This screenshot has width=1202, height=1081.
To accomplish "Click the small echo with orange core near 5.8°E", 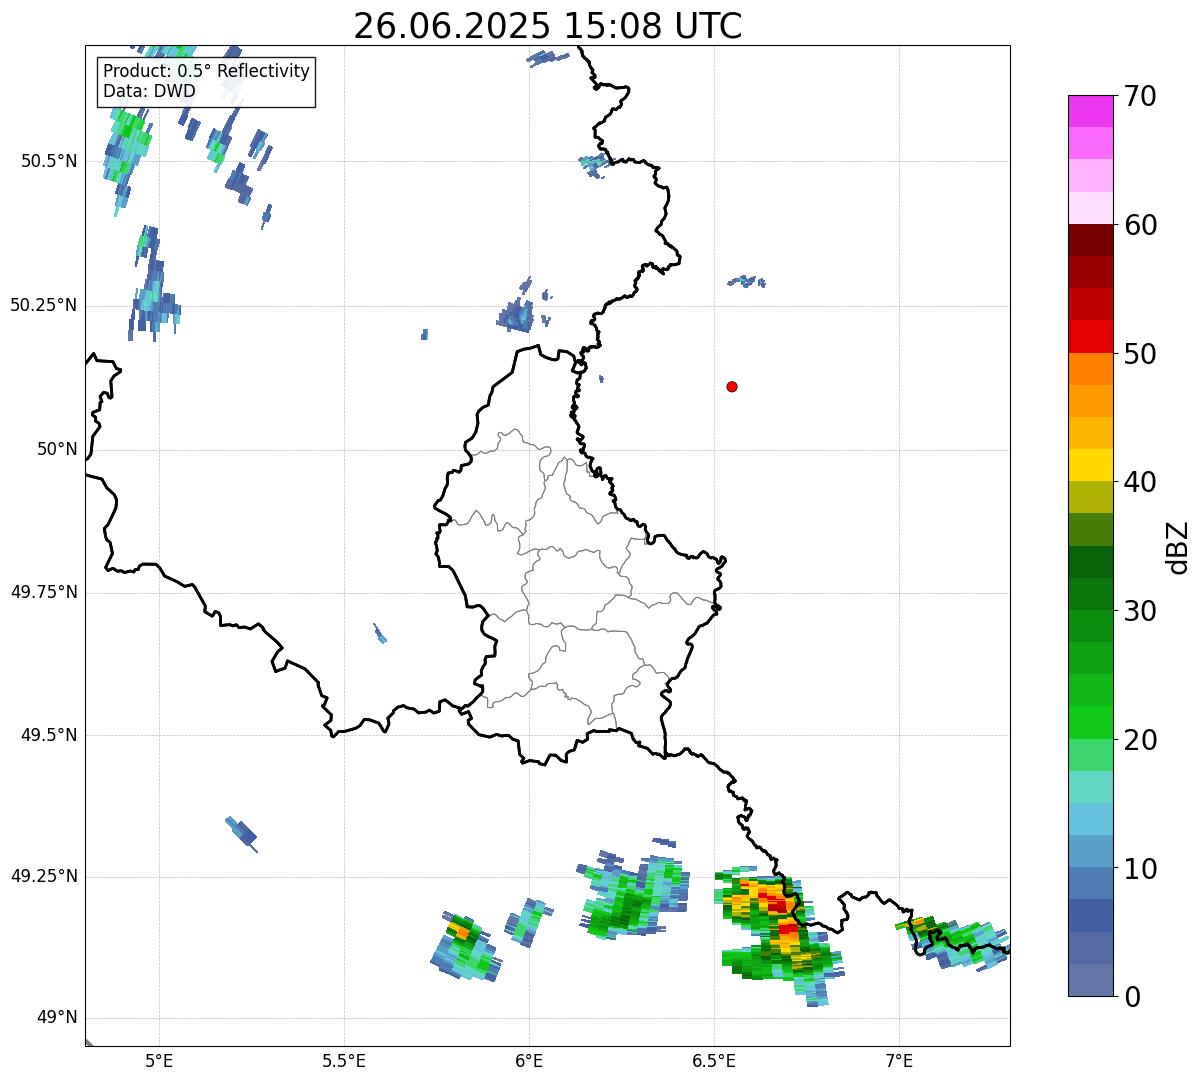I will pos(465,947).
